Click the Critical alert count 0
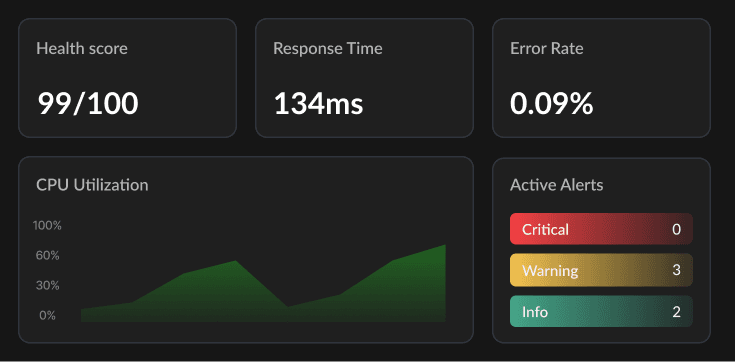 click(676, 229)
